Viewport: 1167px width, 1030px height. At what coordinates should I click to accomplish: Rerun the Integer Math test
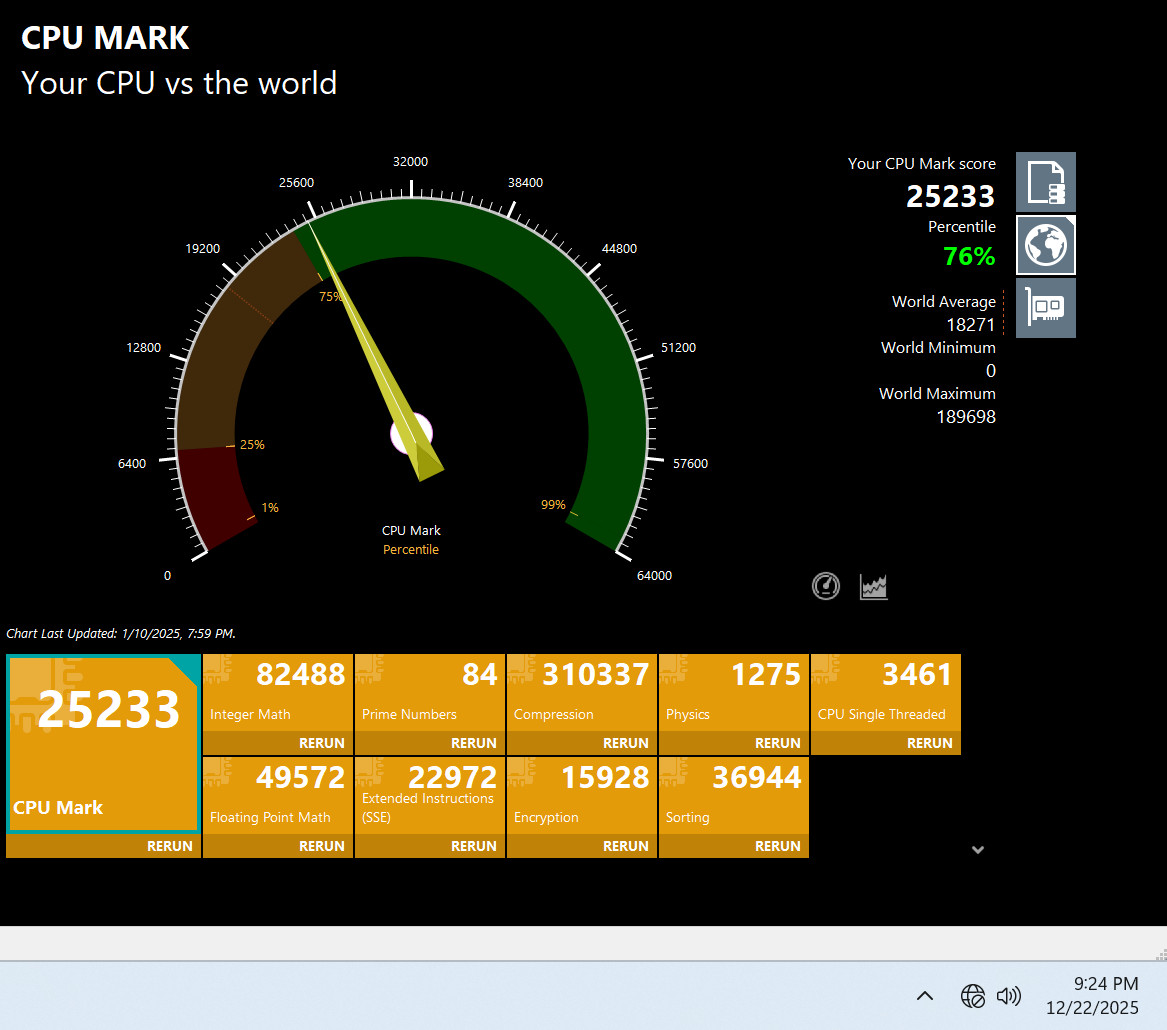(321, 743)
